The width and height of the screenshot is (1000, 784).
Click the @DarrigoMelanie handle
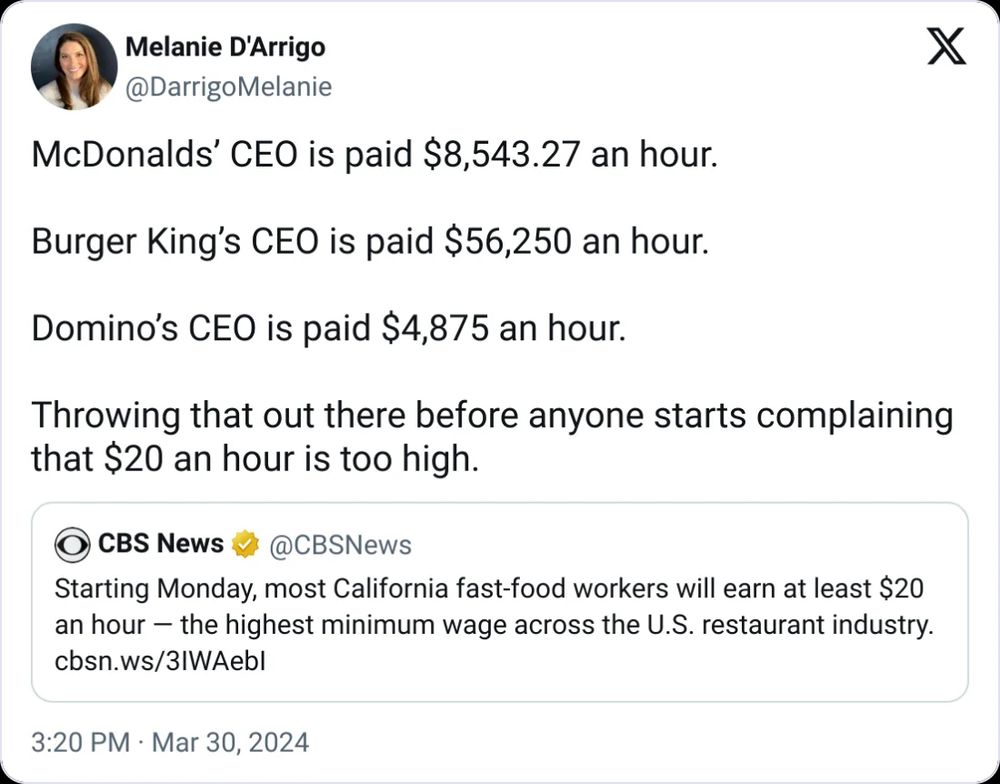pos(229,87)
